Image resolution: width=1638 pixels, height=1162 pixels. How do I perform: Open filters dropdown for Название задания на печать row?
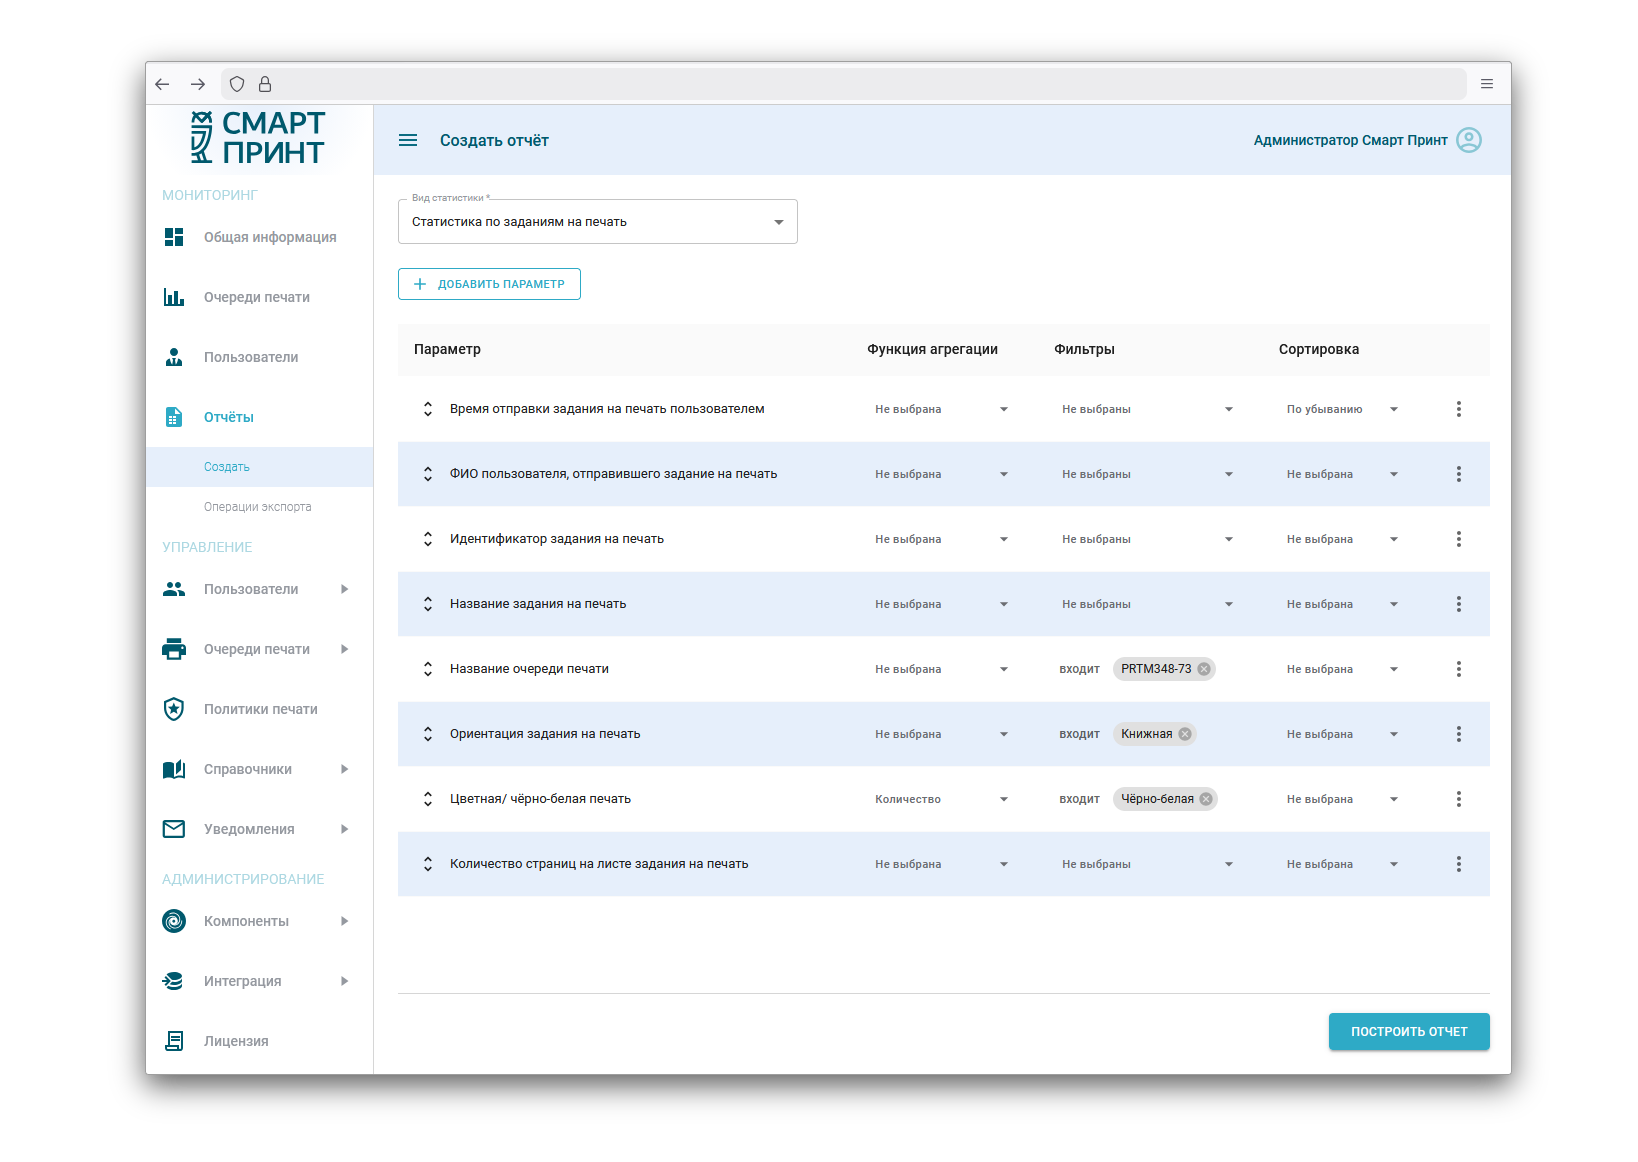[x=1147, y=604]
